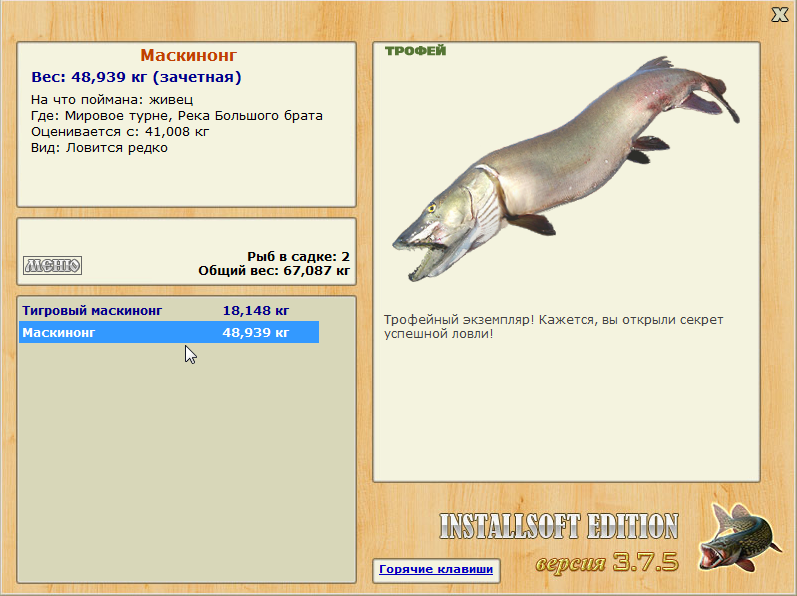The image size is (797, 596).
Task: Click the 48,939 кг value in list
Action: (x=256, y=333)
